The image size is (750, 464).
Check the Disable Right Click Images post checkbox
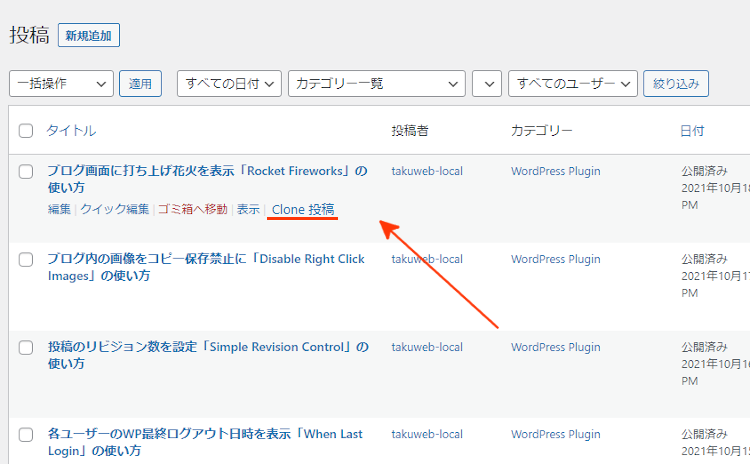26,259
